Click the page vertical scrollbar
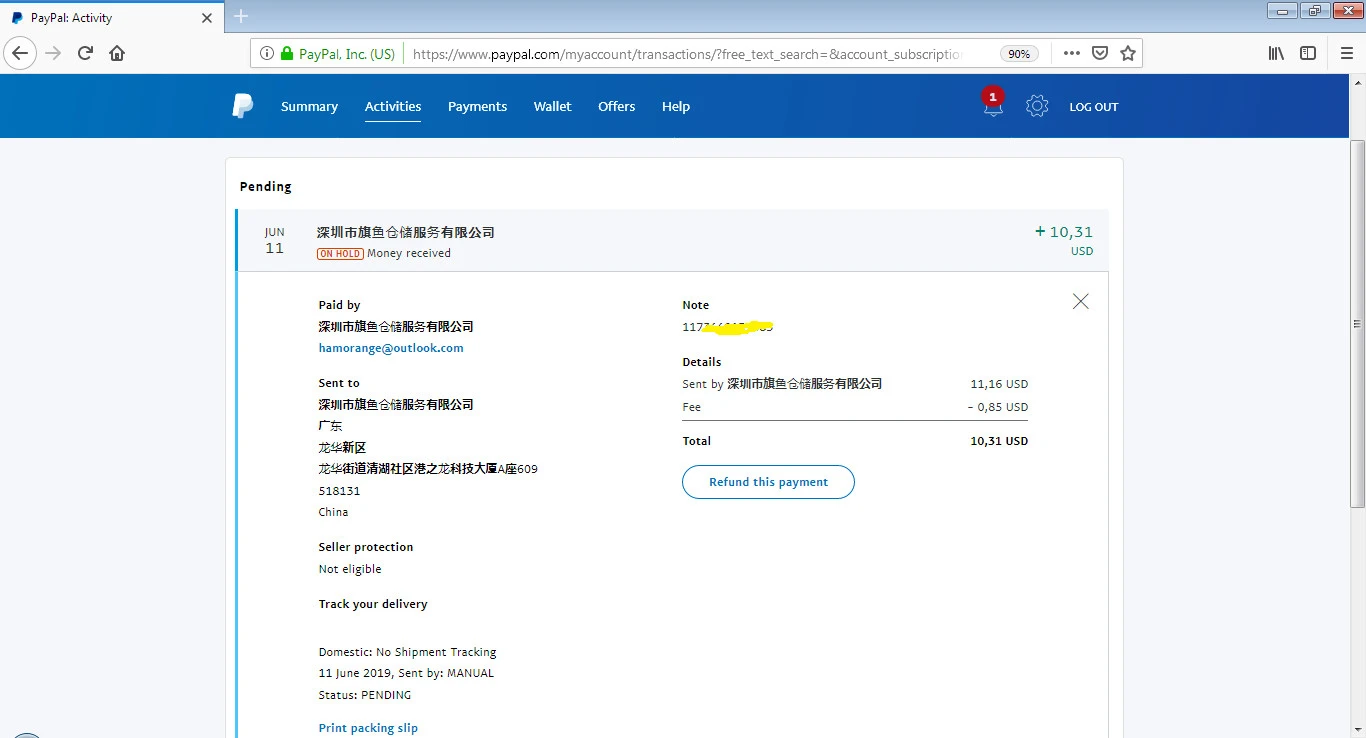The height and width of the screenshot is (738, 1366). coord(1358,323)
